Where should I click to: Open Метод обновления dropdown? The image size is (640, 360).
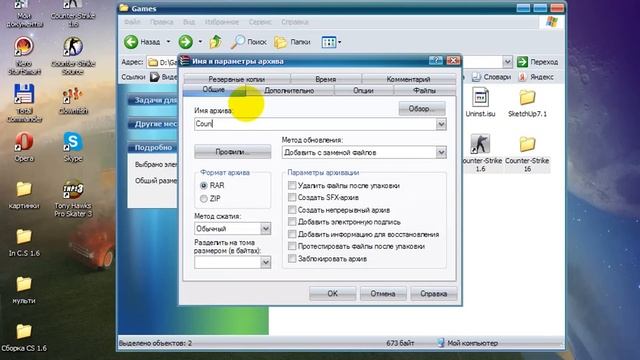pos(441,153)
